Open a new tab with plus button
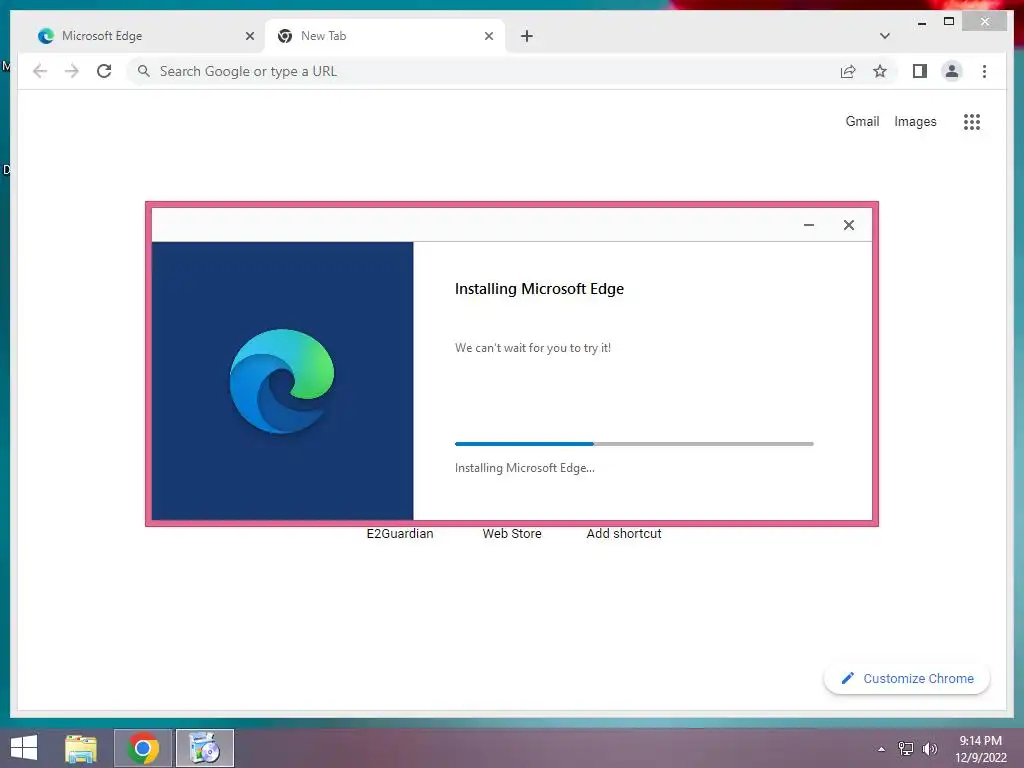Image resolution: width=1024 pixels, height=768 pixels. tap(526, 36)
